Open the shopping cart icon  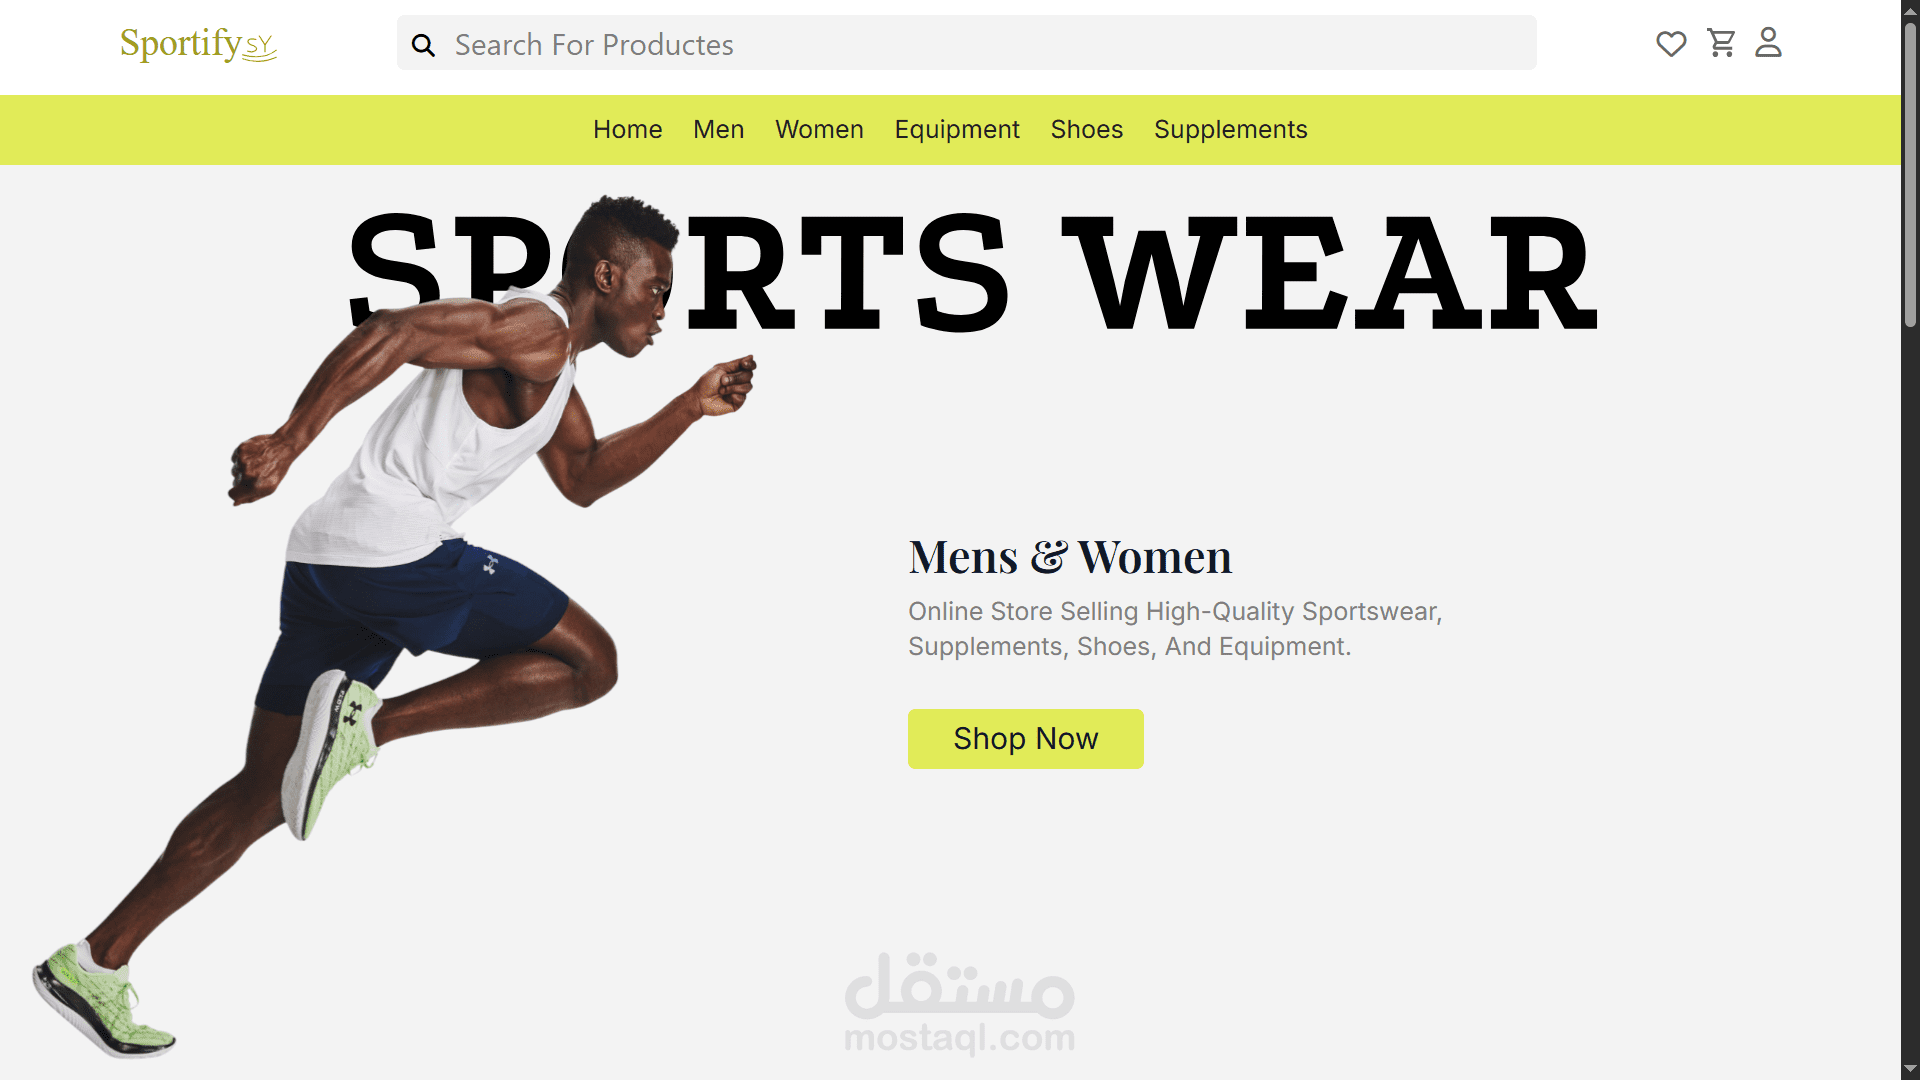[1721, 43]
